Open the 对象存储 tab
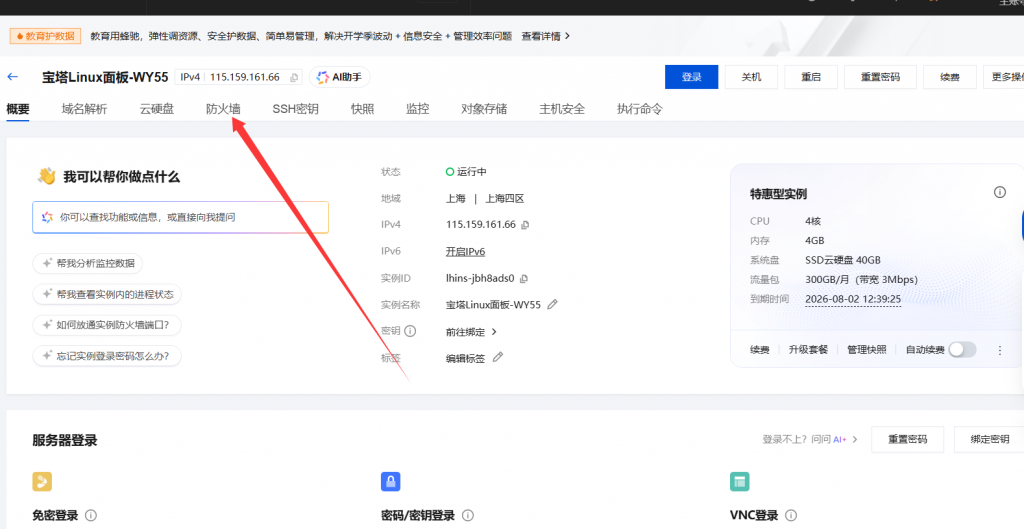 tap(484, 109)
